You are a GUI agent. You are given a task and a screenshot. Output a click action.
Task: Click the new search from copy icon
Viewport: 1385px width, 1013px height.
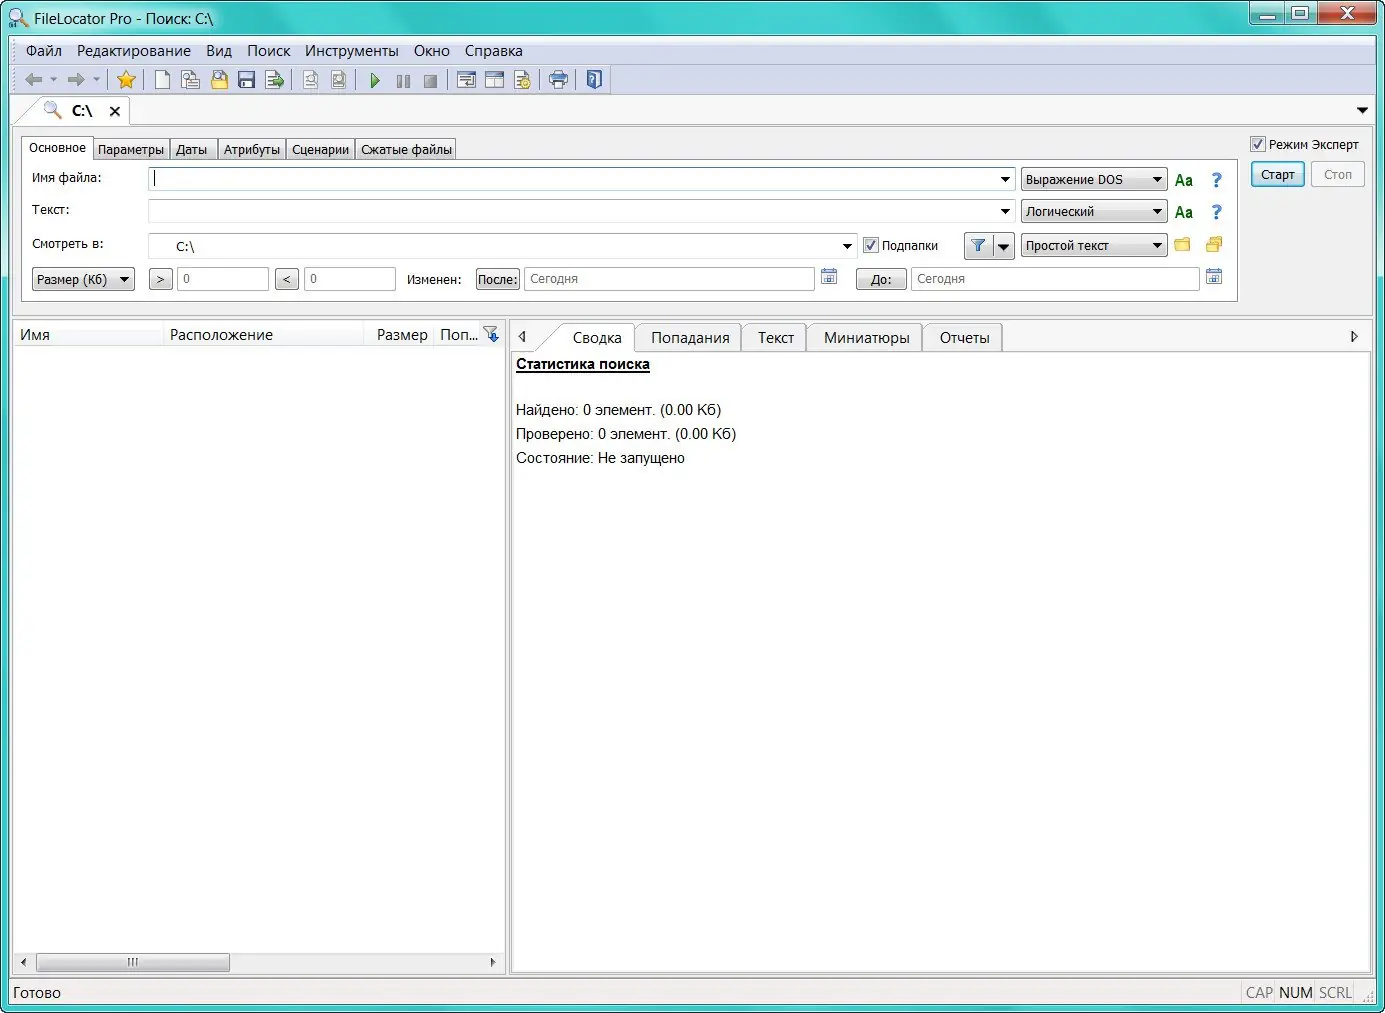tap(190, 80)
